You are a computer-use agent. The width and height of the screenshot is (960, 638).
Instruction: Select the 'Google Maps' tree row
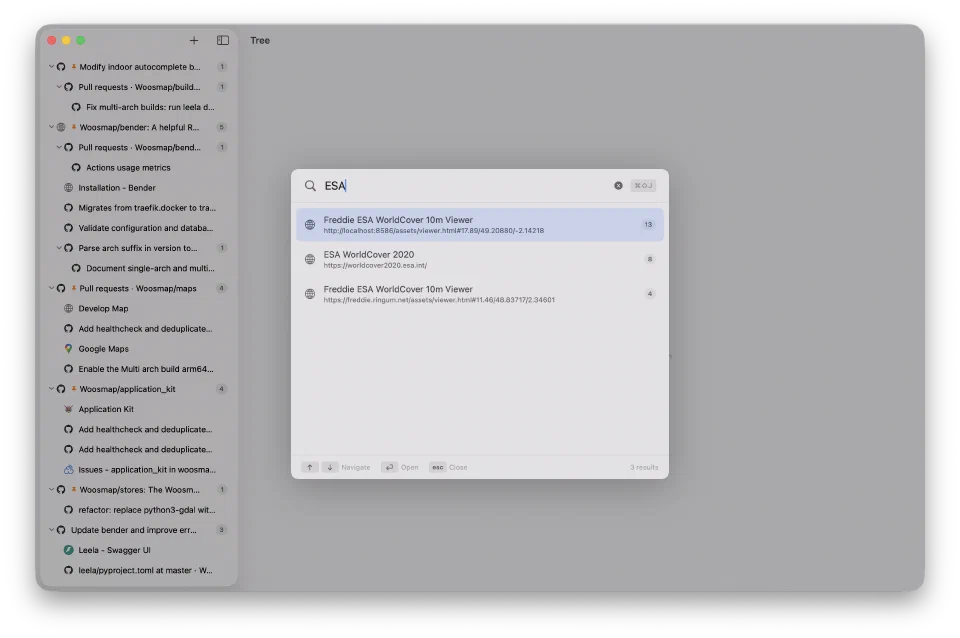137,349
